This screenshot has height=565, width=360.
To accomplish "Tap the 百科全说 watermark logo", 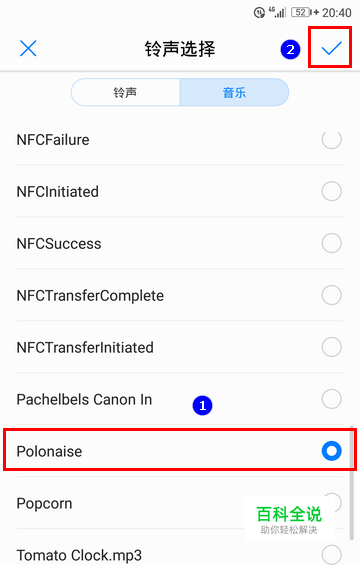I will tap(289, 519).
